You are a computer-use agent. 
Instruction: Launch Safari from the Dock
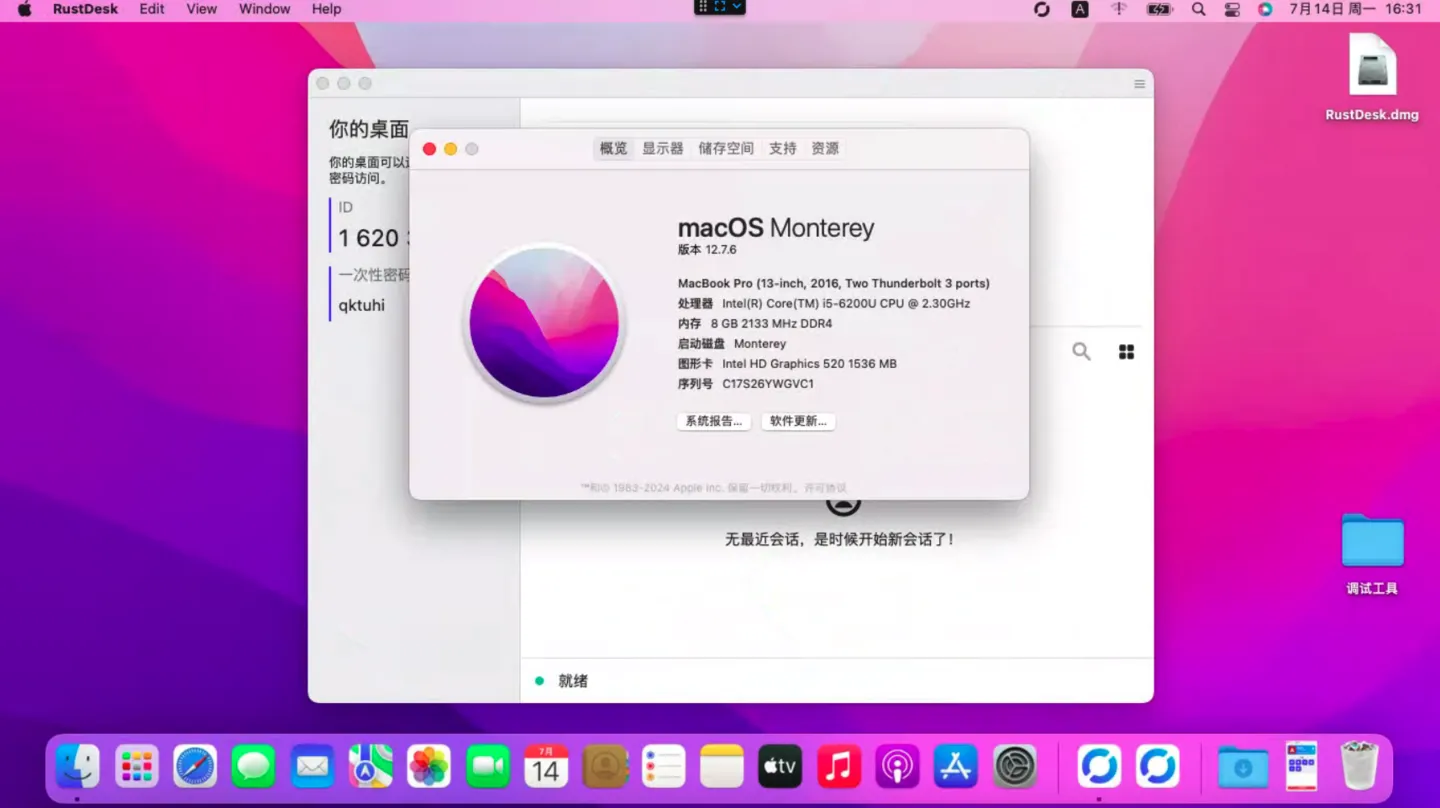pos(195,767)
